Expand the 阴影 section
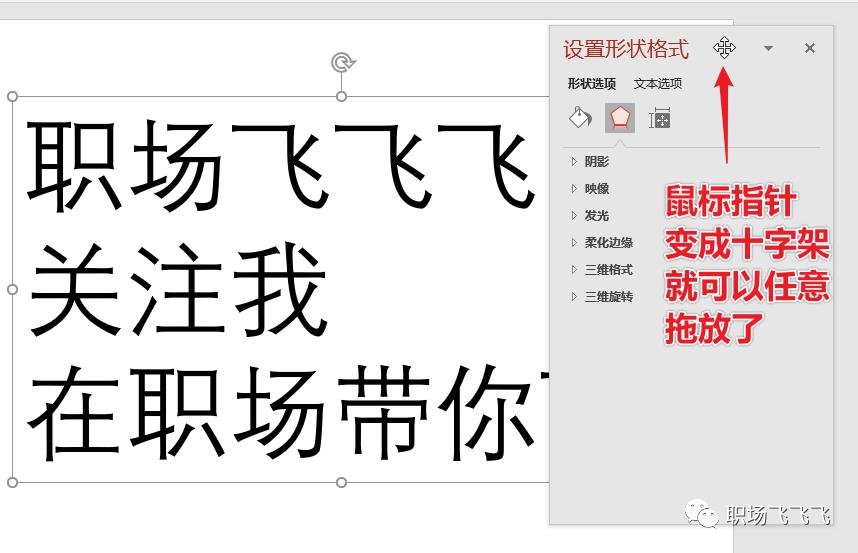Image resolution: width=858 pixels, height=553 pixels. pos(596,161)
